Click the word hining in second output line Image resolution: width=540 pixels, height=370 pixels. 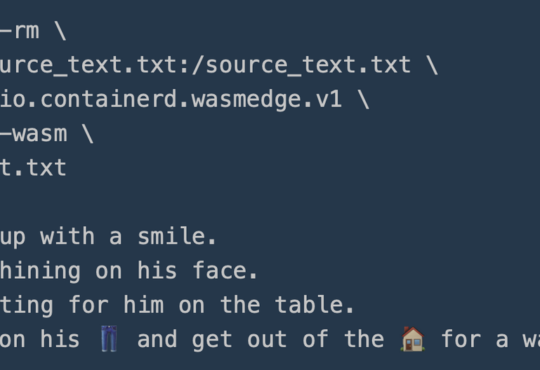[40, 271]
